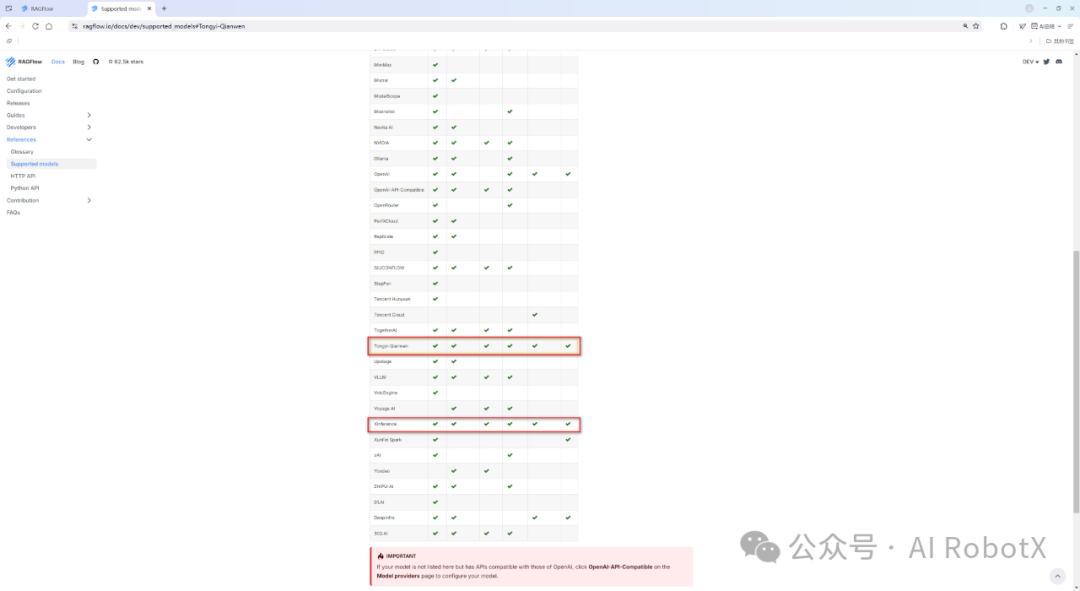Bookmark this page with the star icon

(x=976, y=26)
